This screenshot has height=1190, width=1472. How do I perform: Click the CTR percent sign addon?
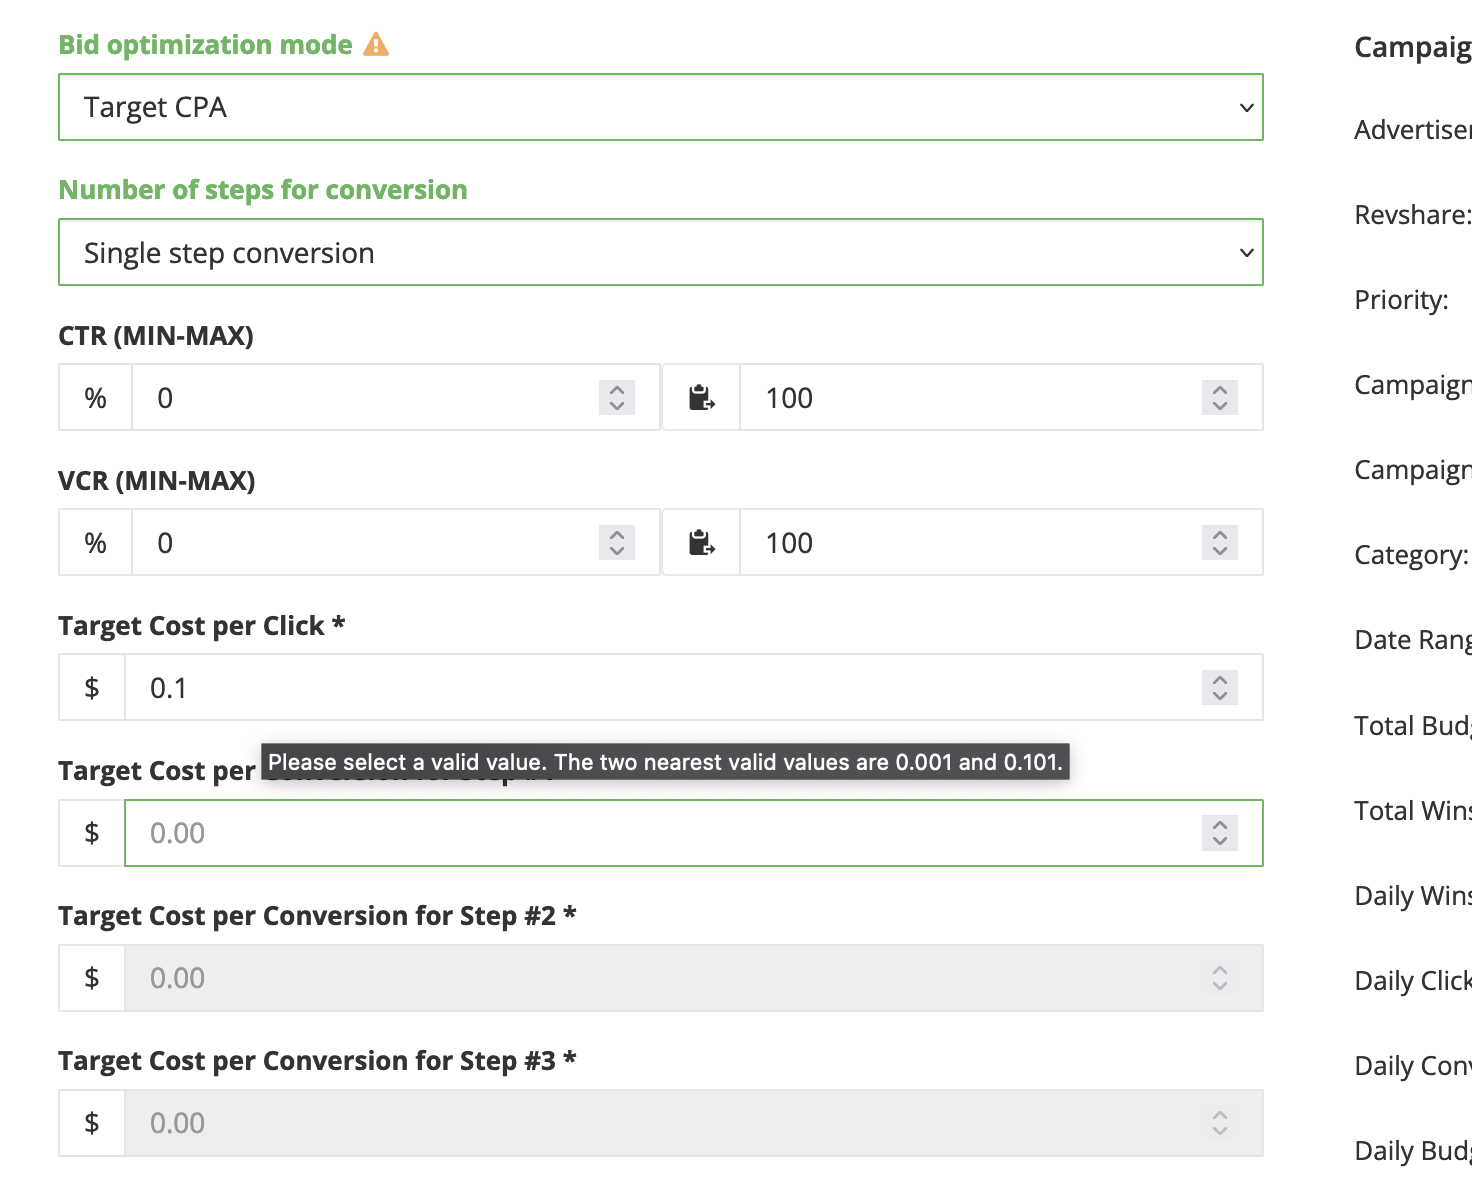coord(96,398)
